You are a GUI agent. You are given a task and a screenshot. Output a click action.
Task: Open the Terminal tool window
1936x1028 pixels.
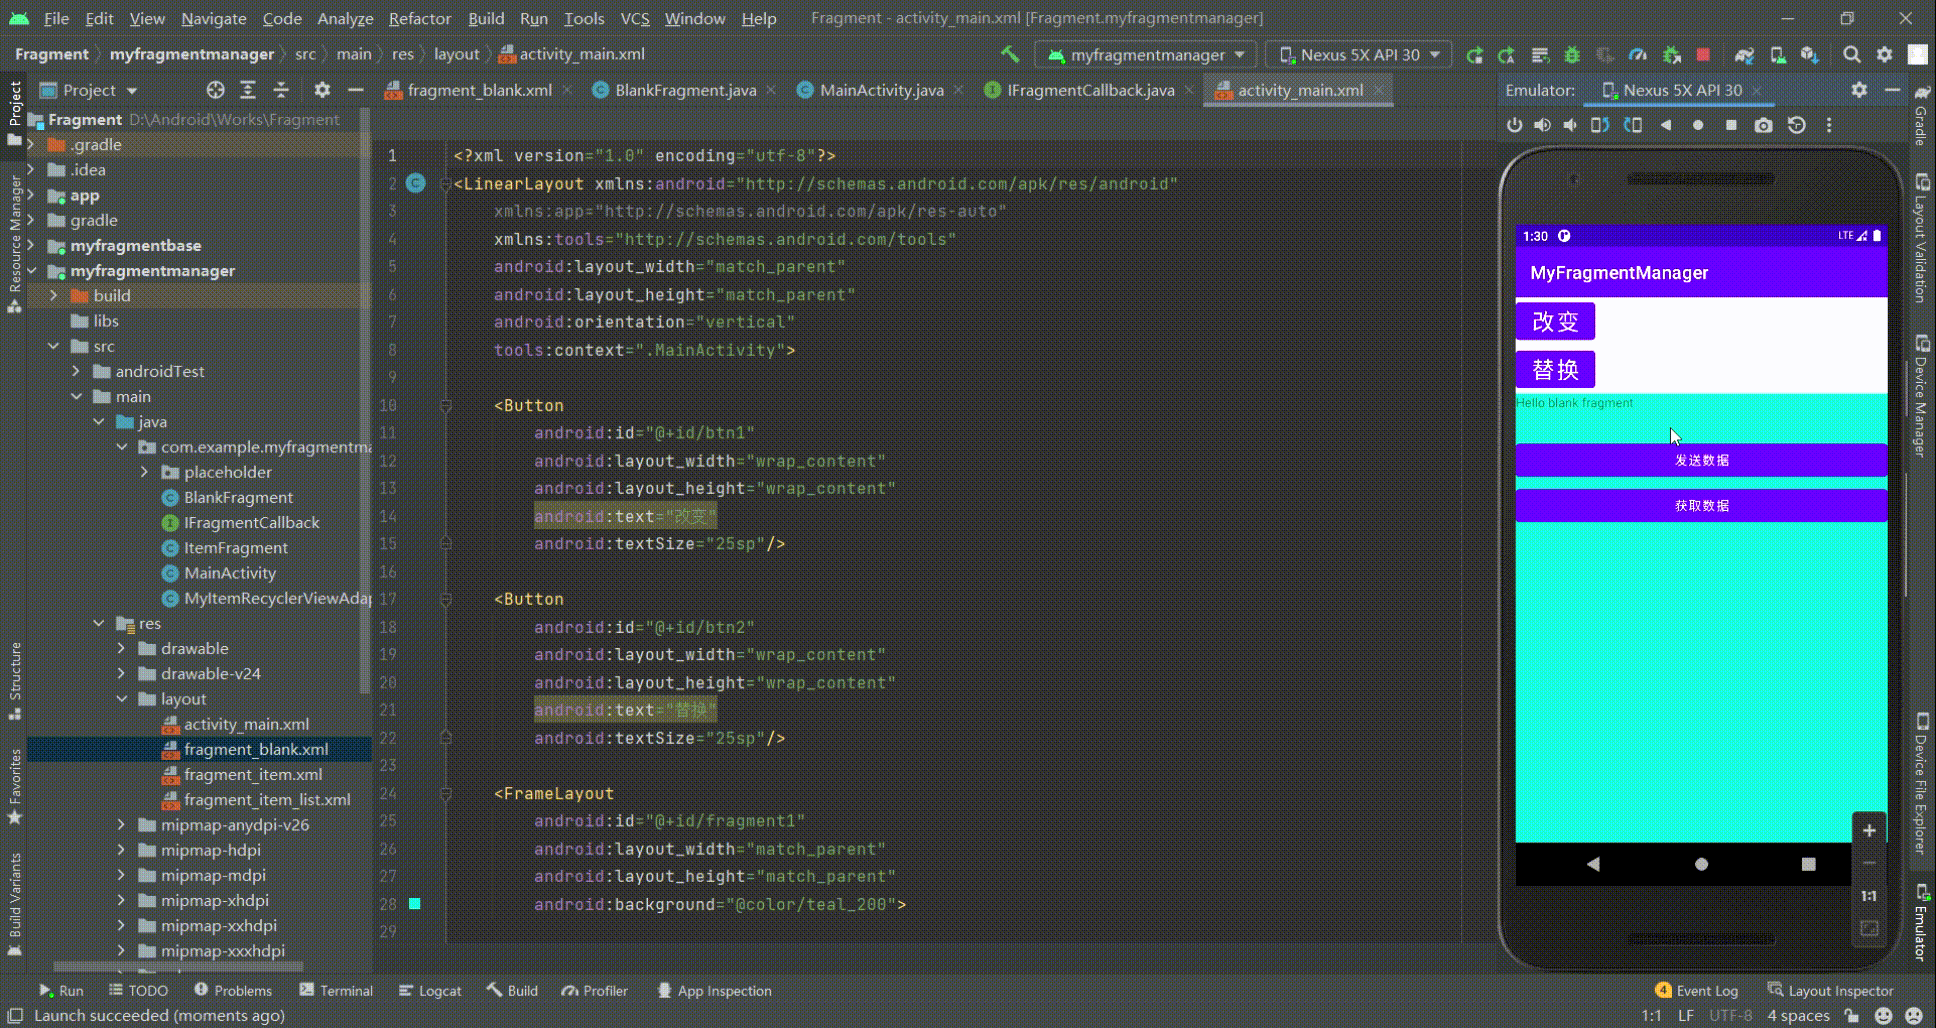[x=336, y=990]
